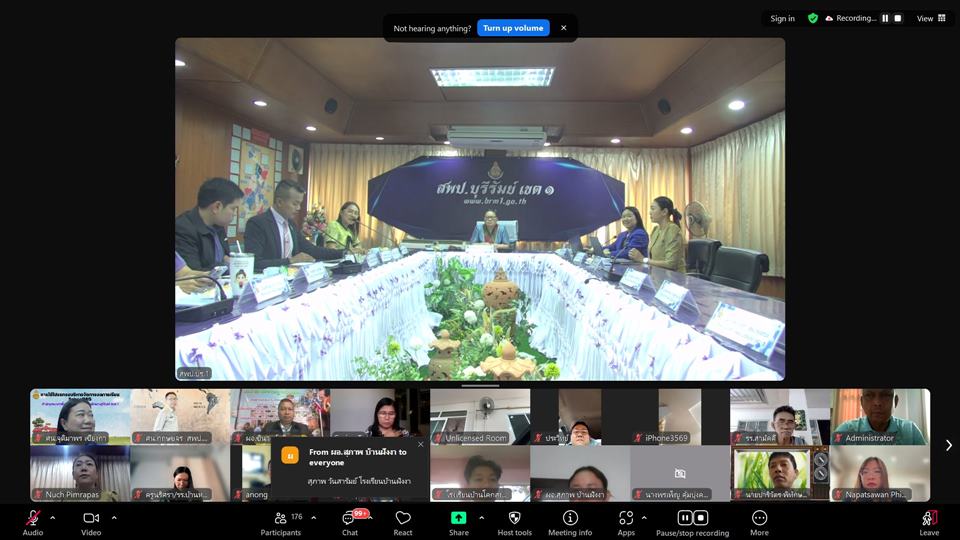Toggle the Video camera icon

(91, 518)
